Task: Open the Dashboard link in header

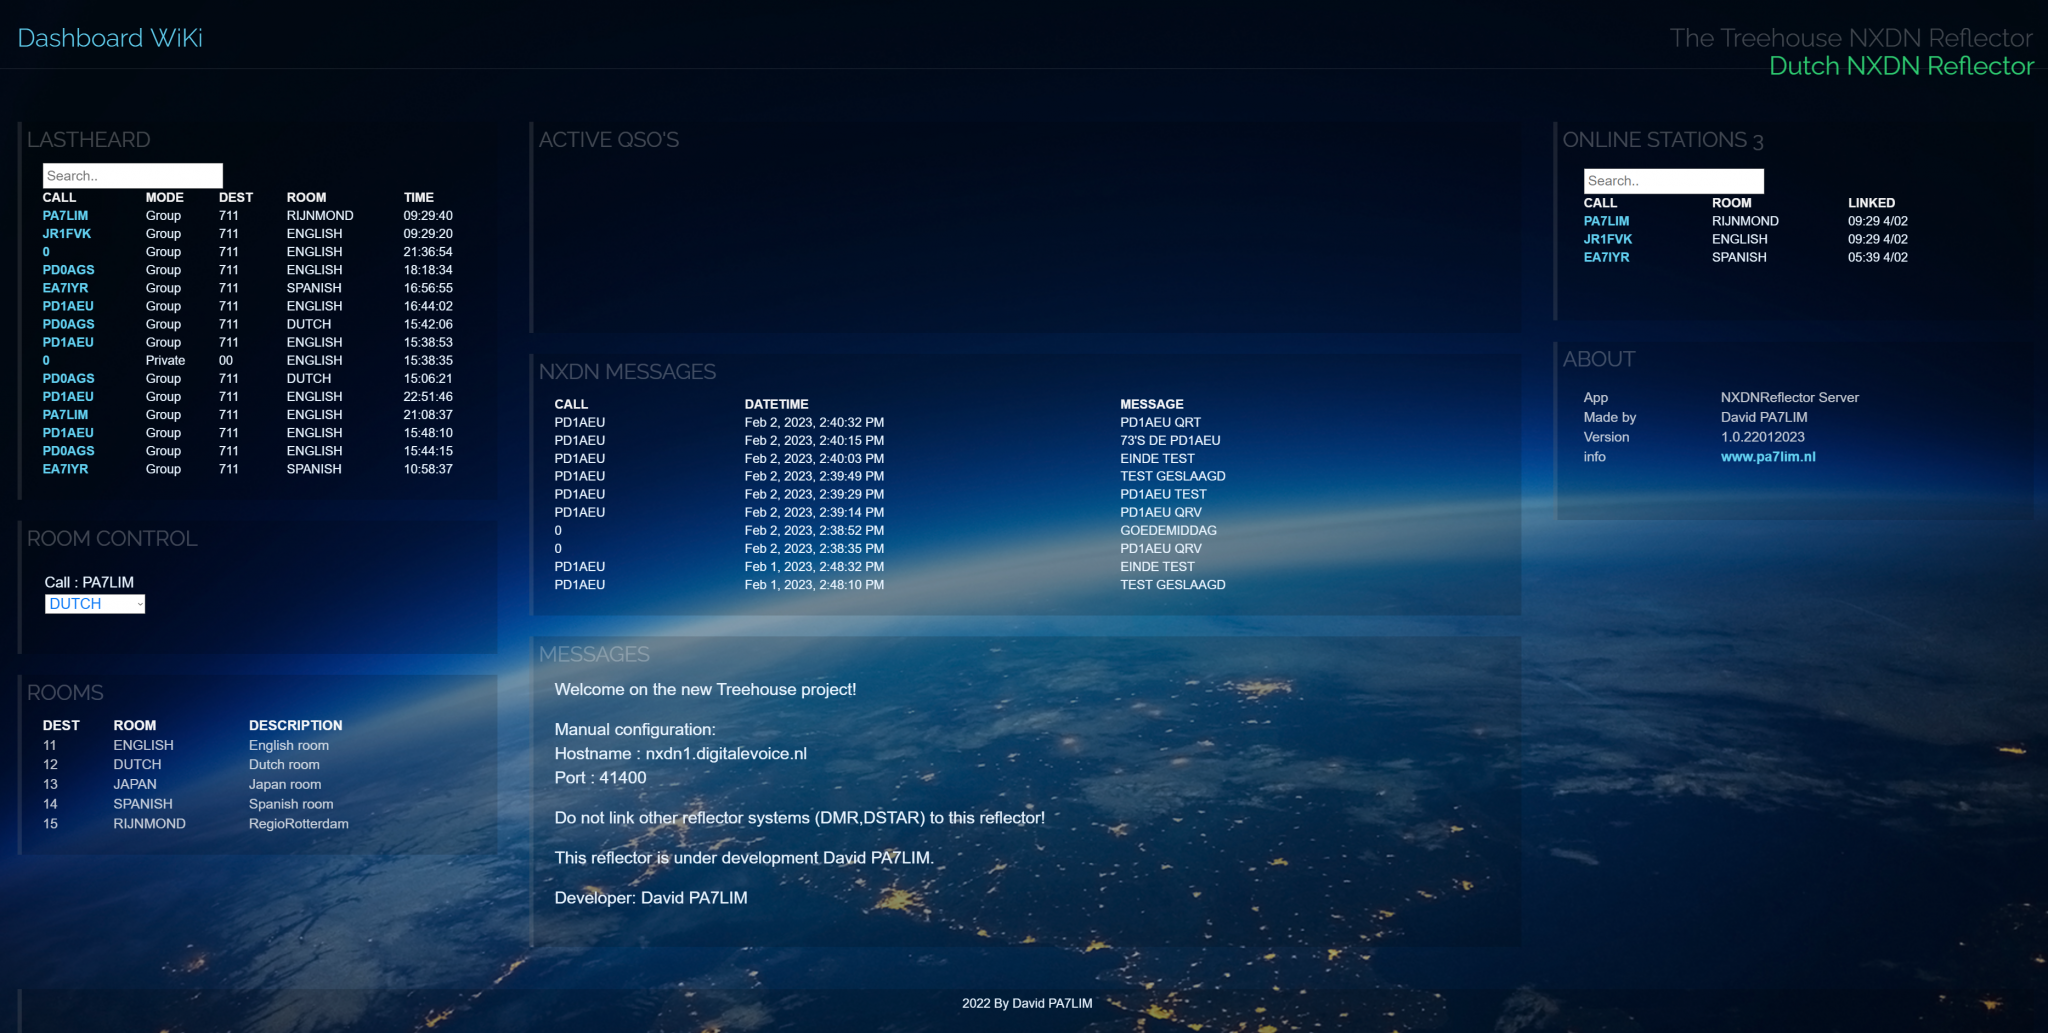Action: click(x=80, y=38)
